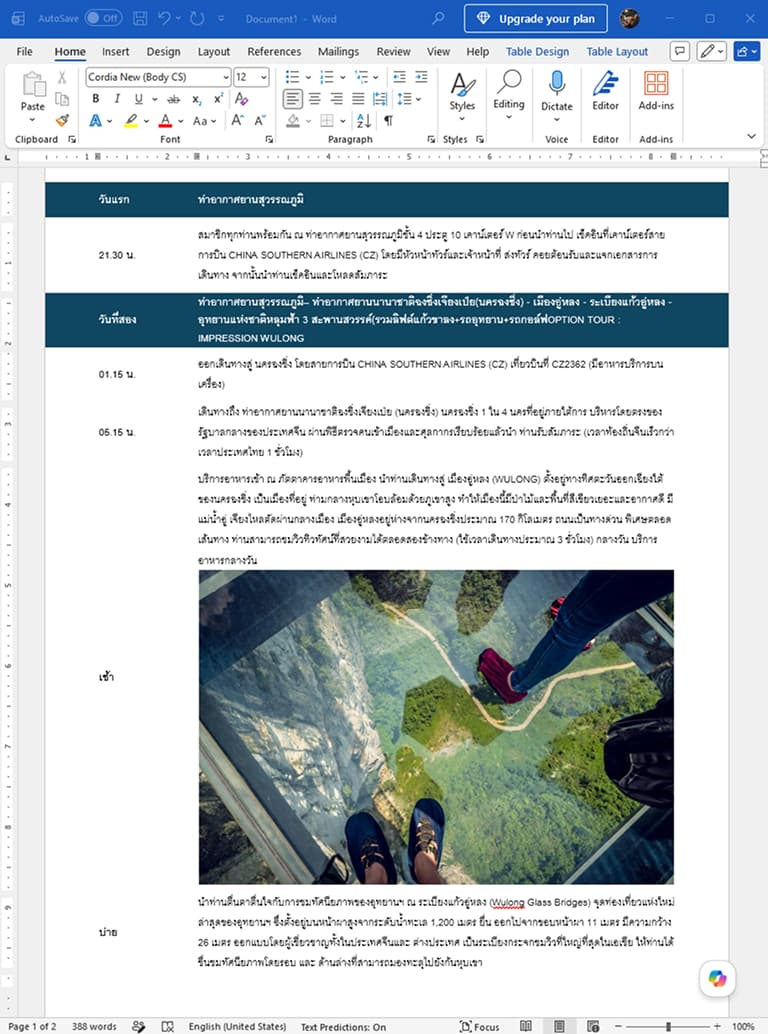Increase the font size

click(x=237, y=120)
